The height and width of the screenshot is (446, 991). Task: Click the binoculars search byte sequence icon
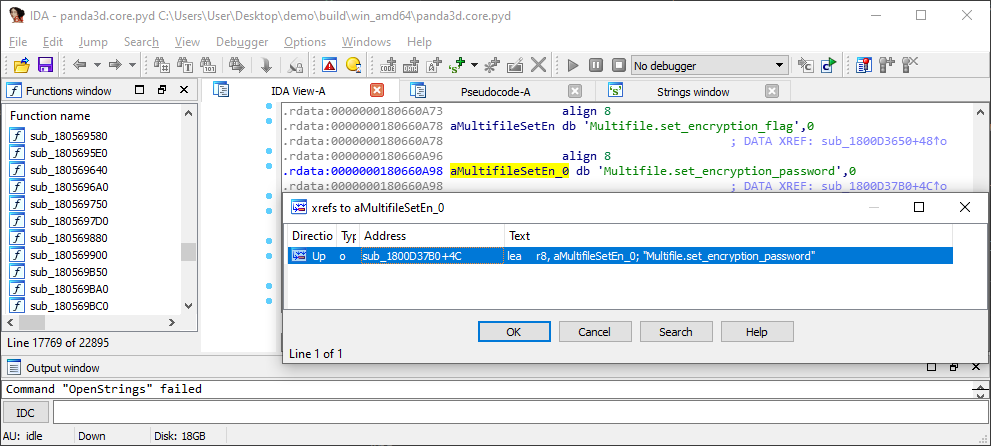tap(207, 65)
